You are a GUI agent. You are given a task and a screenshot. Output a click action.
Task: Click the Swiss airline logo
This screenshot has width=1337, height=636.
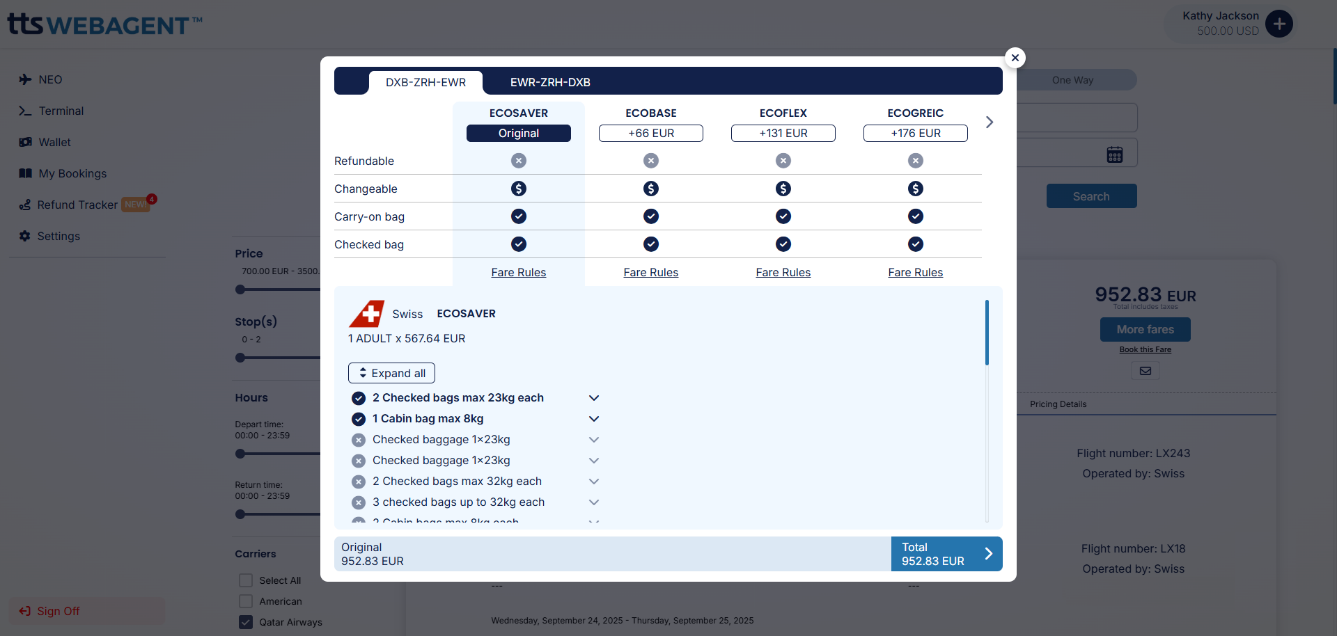tap(366, 314)
